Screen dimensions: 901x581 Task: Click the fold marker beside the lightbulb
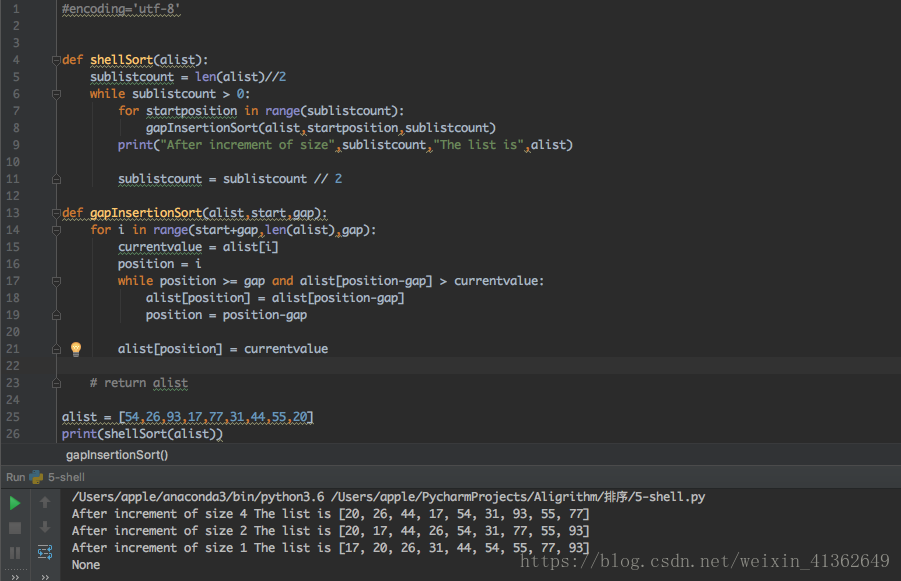click(x=56, y=349)
